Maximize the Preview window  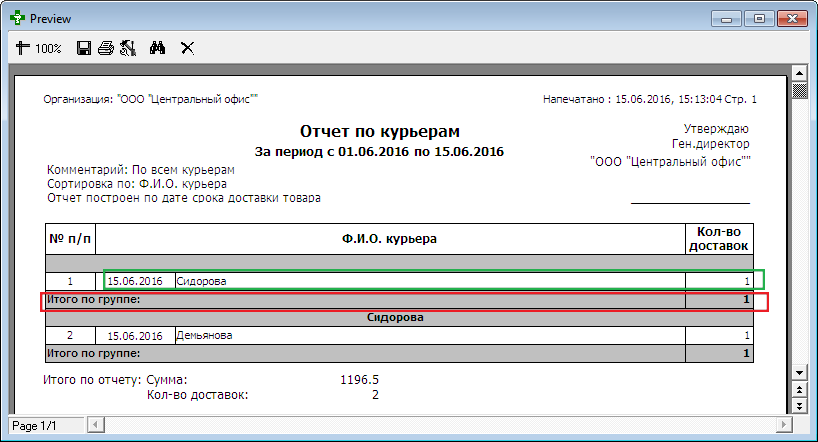(x=759, y=19)
